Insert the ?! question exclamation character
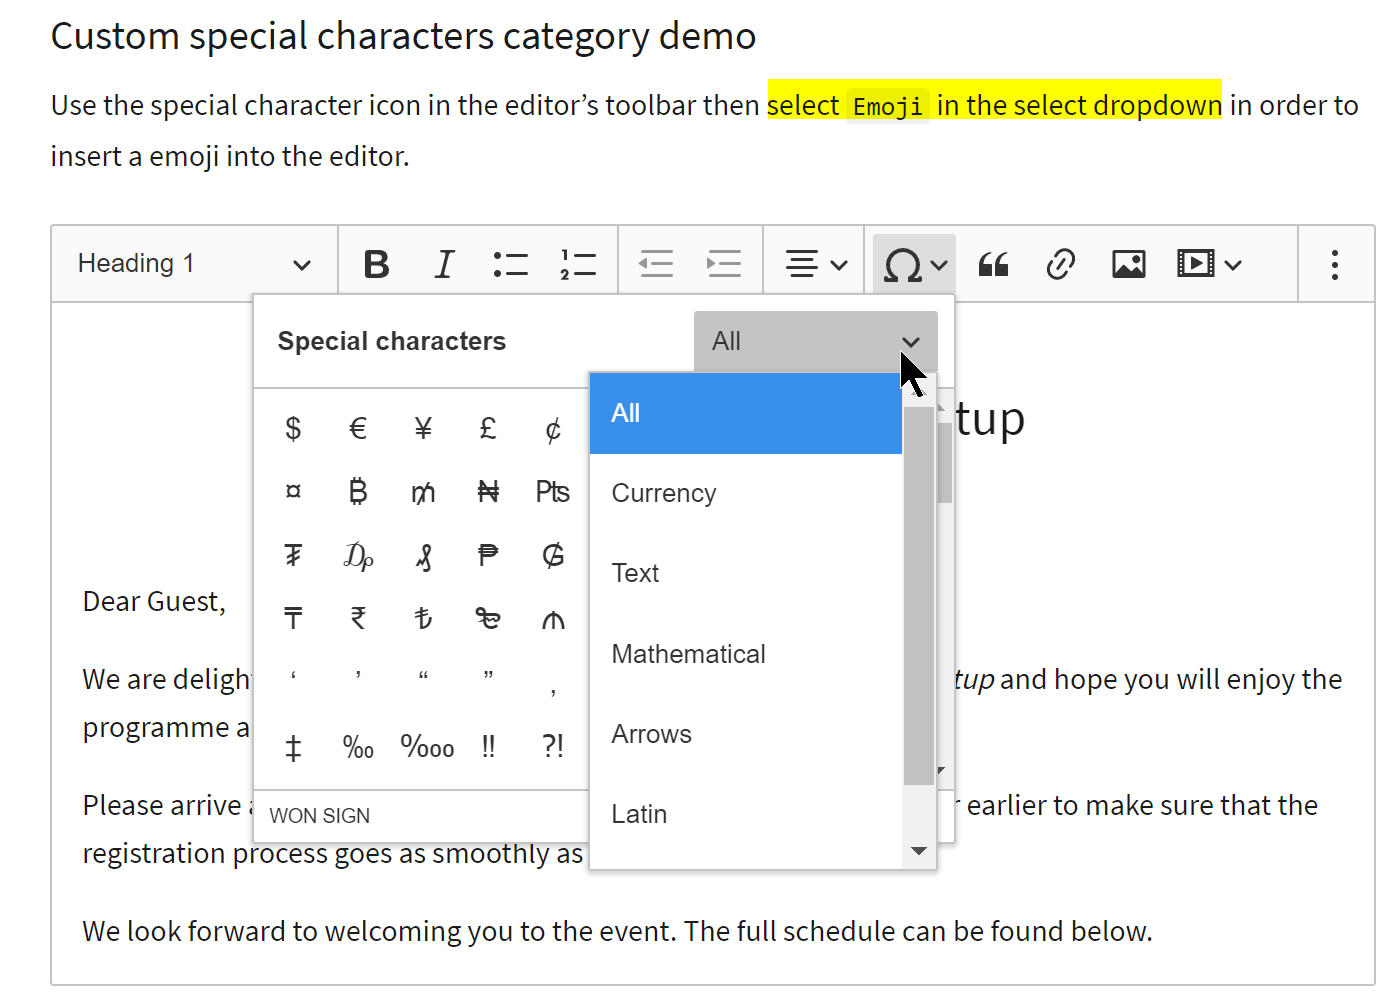Viewport: 1385px width, 995px height. tap(553, 746)
